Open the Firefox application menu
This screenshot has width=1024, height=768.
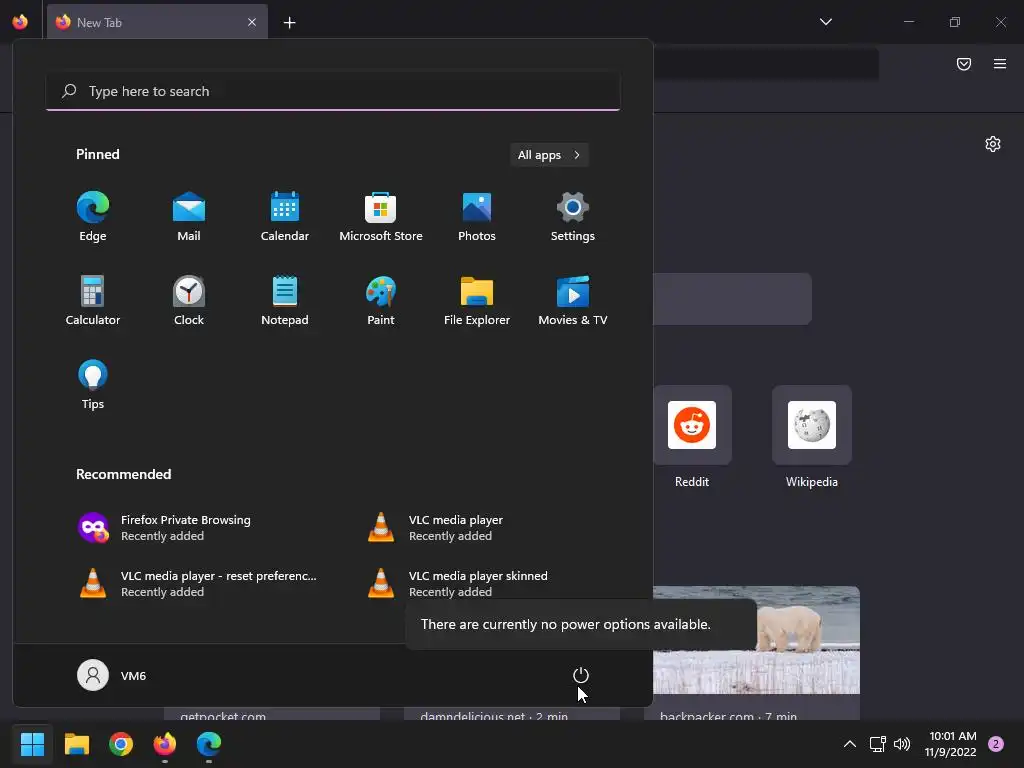tap(1000, 64)
